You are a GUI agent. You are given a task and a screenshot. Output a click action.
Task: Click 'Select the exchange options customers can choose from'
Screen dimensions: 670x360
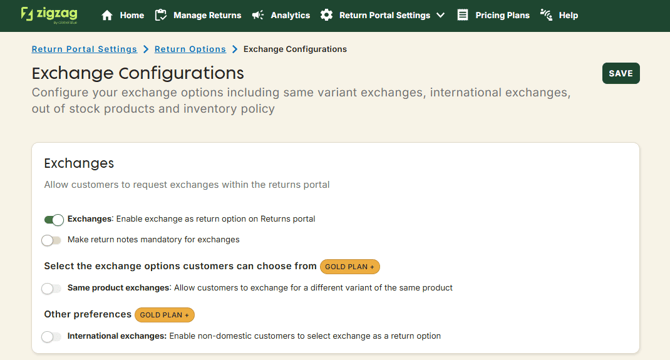click(180, 266)
